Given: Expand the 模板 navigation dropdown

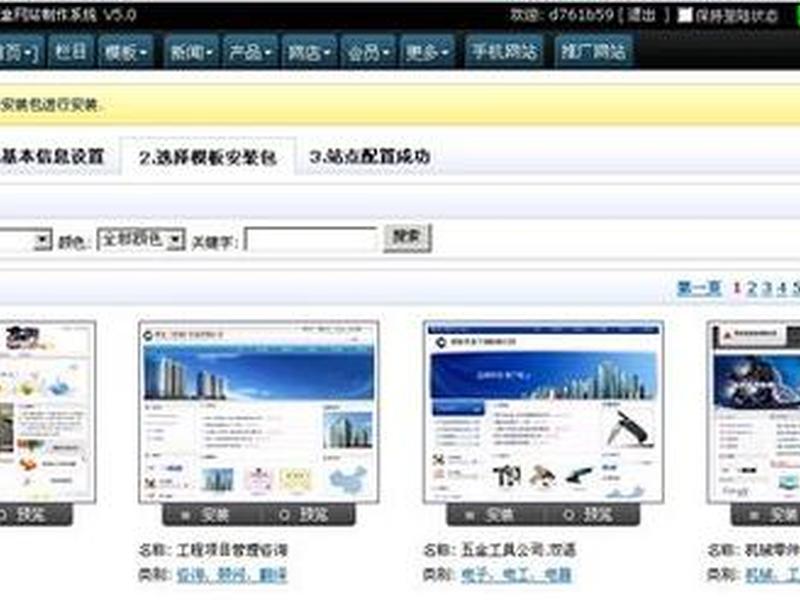Looking at the screenshot, I should click(x=126, y=51).
